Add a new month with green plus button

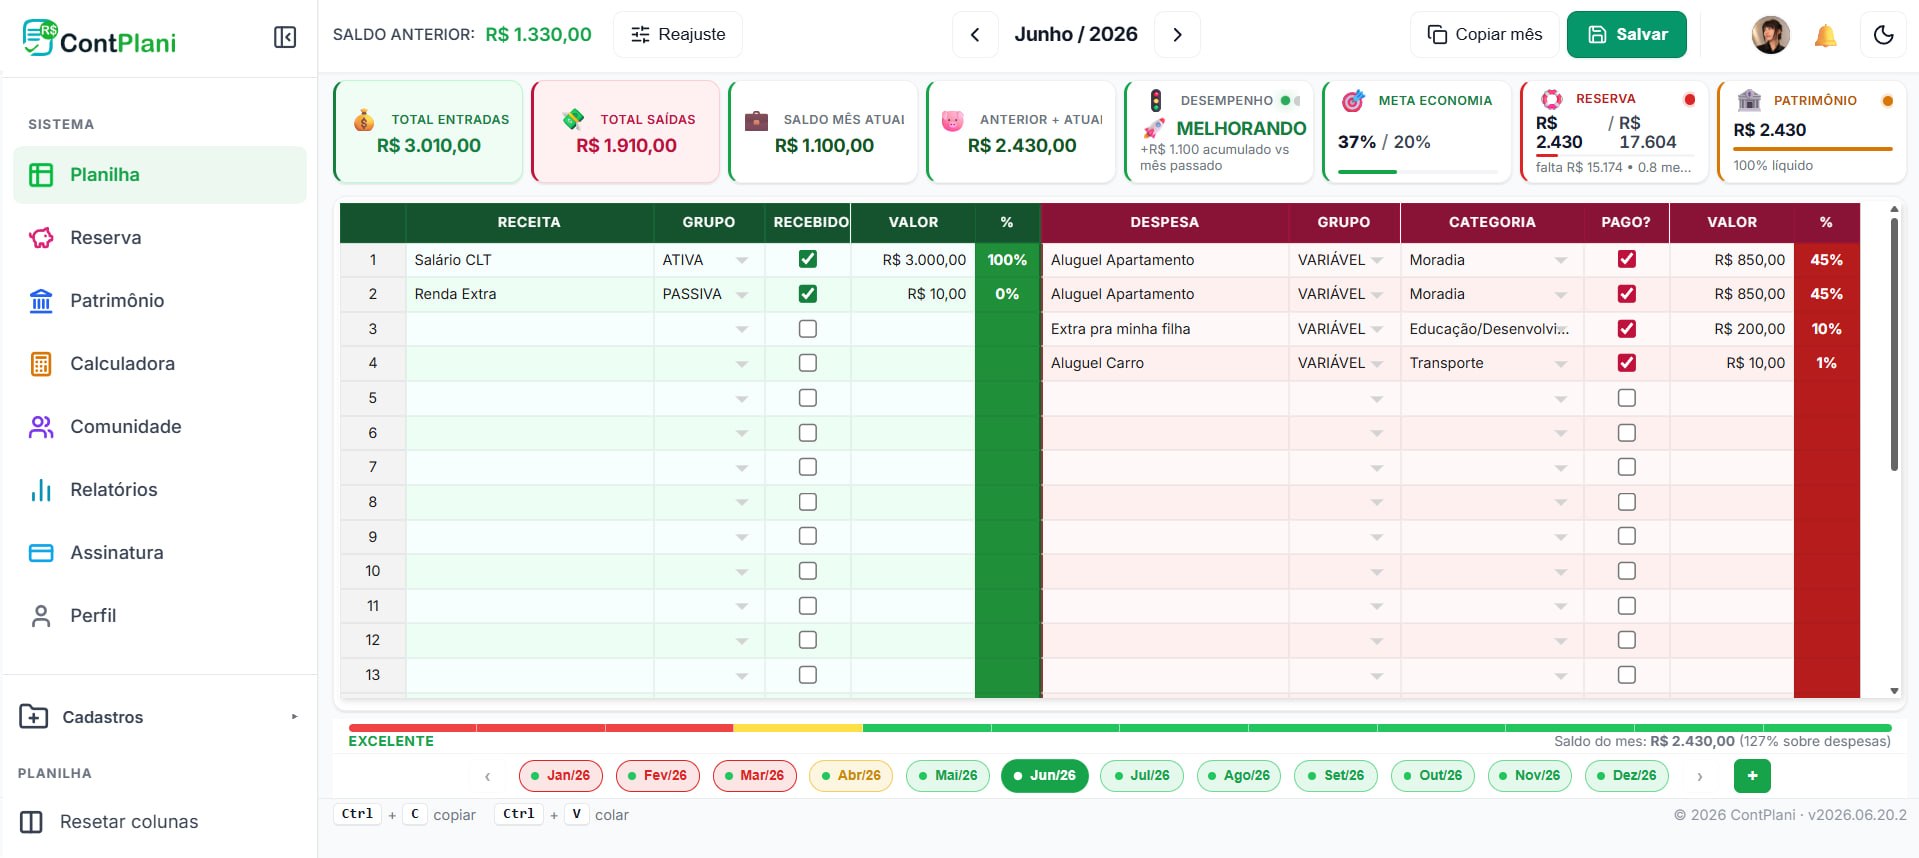tap(1752, 776)
